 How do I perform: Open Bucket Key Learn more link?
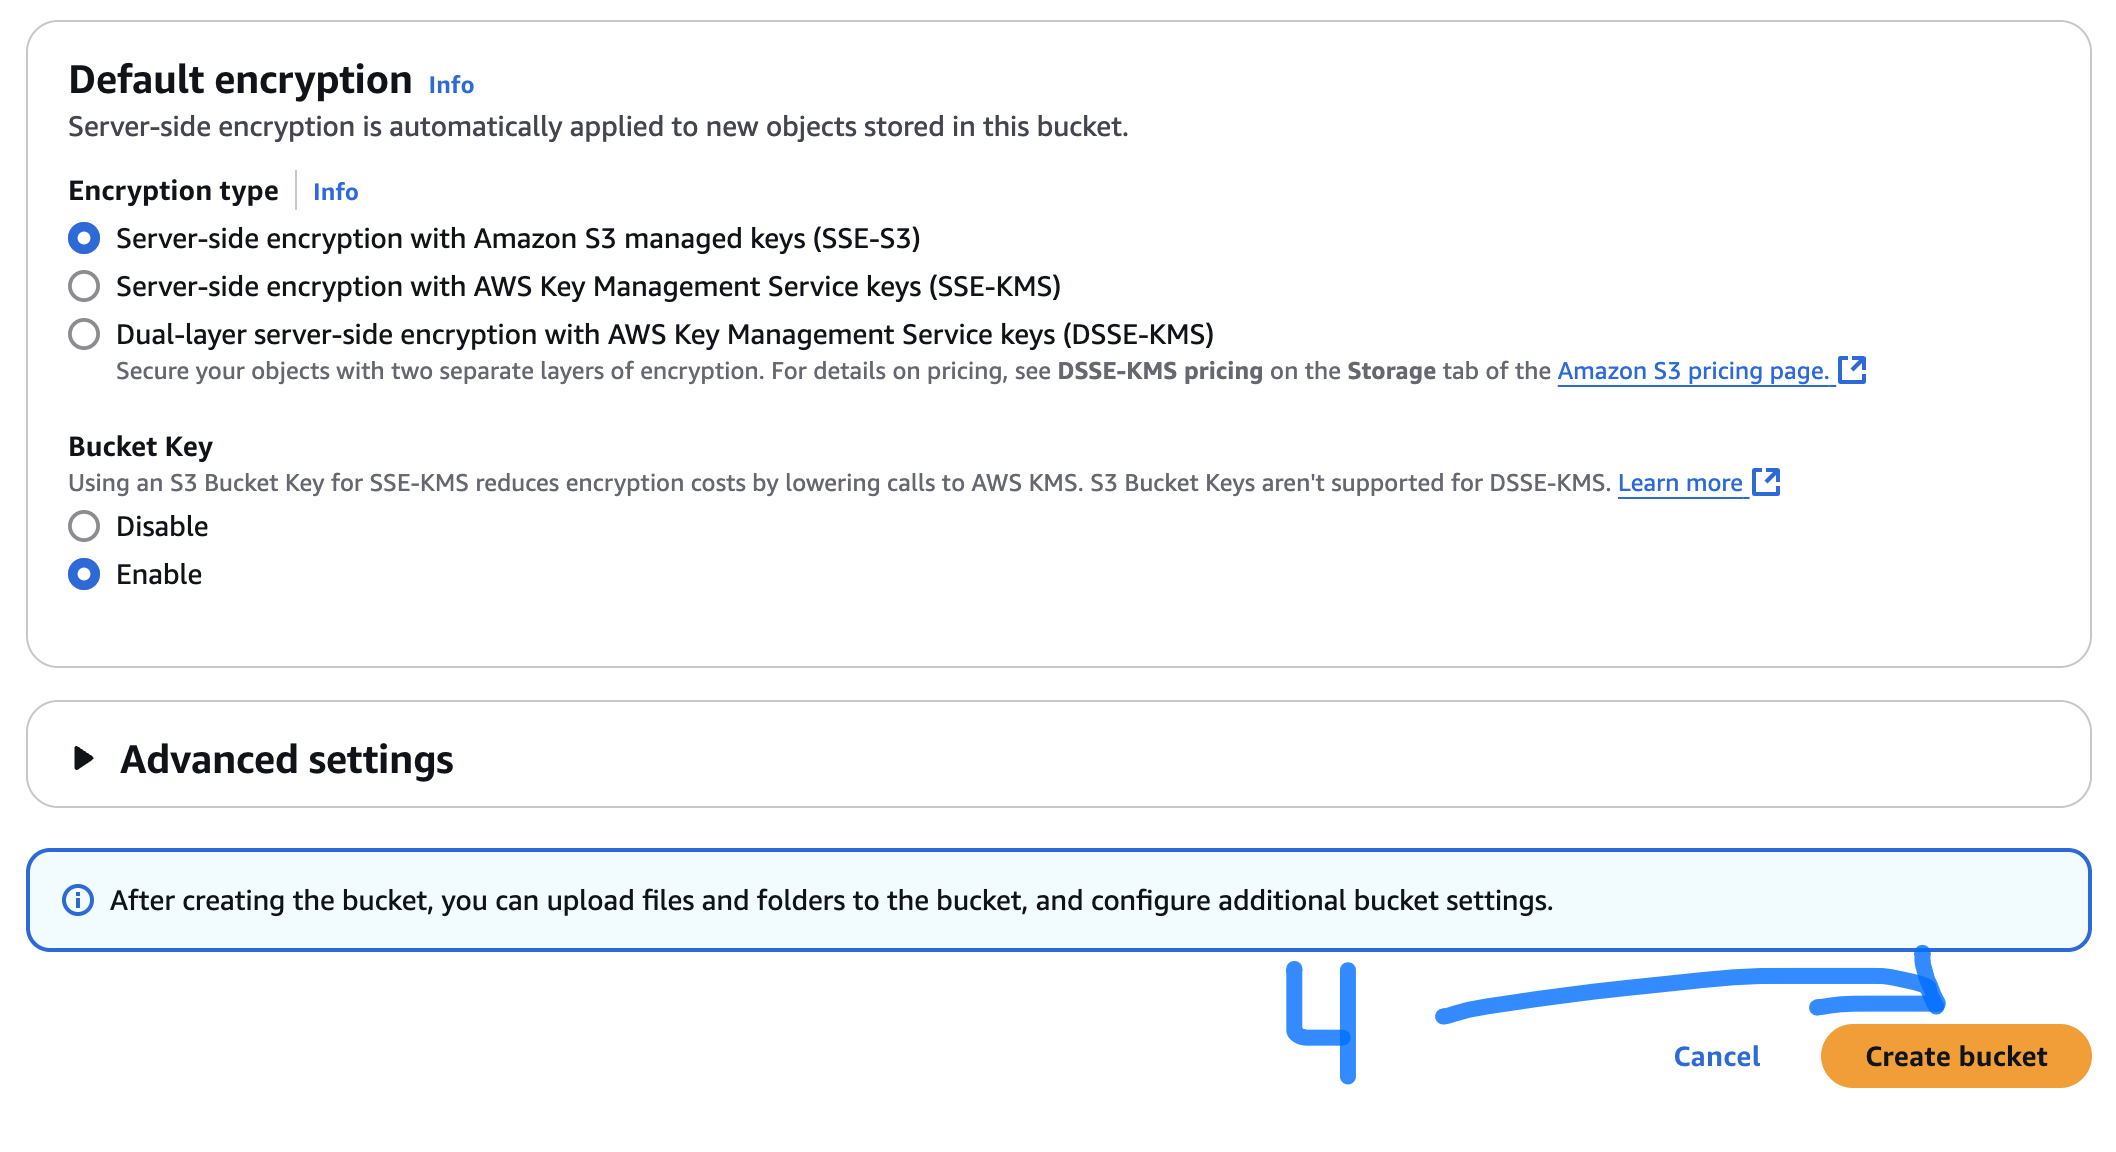[1680, 483]
